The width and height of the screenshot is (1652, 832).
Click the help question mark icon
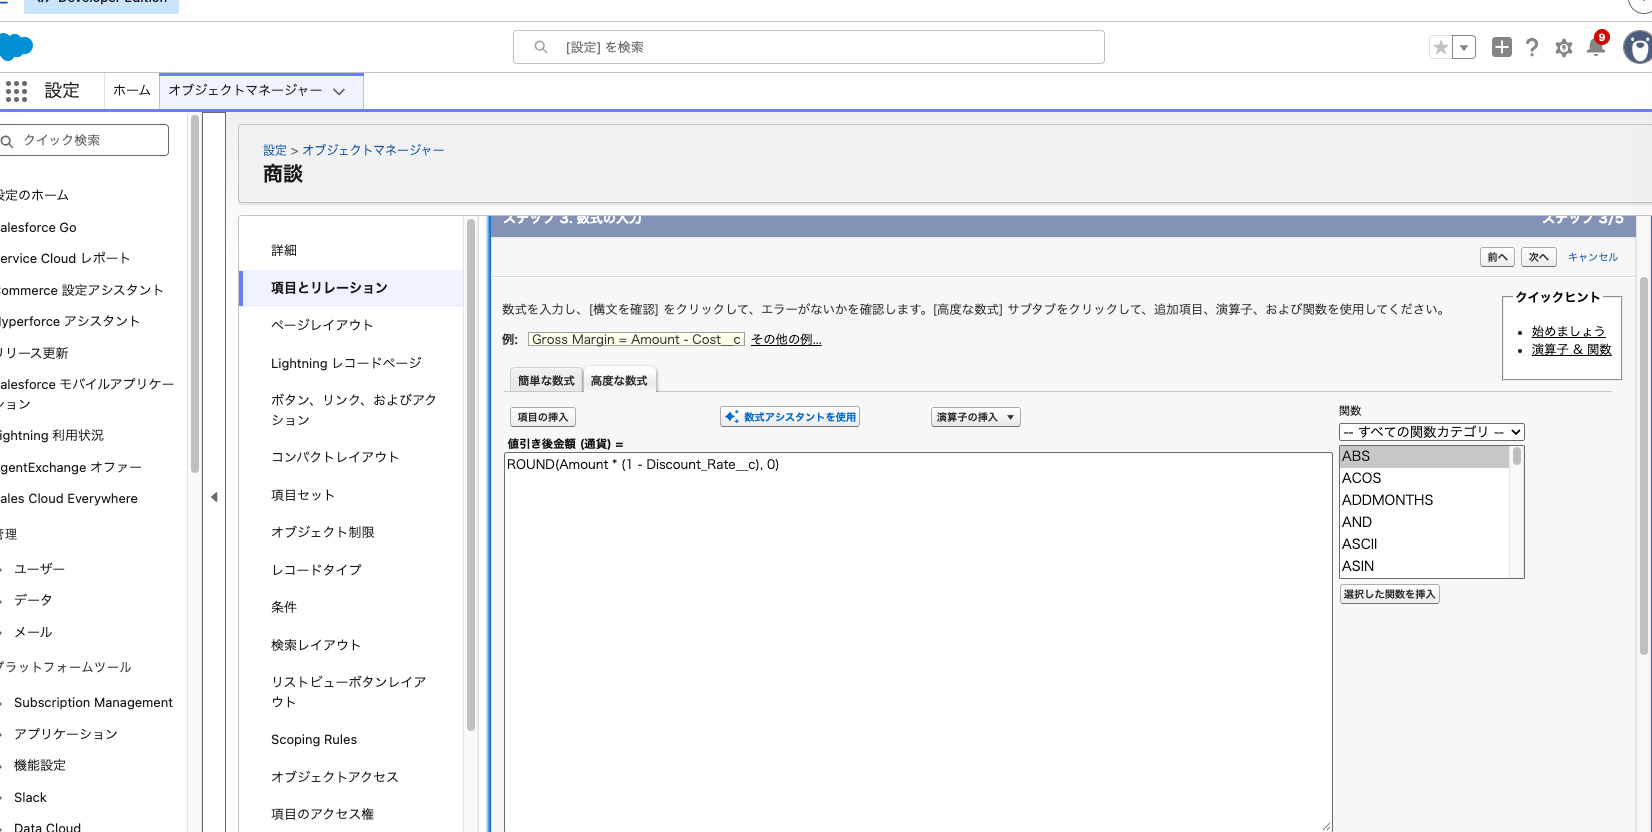click(x=1532, y=47)
